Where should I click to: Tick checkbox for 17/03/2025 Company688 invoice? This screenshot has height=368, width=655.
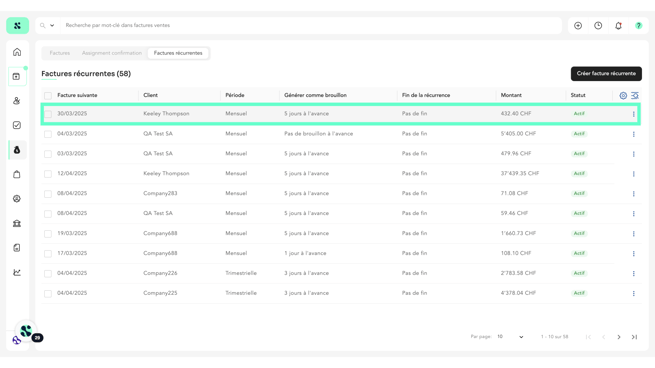(48, 254)
